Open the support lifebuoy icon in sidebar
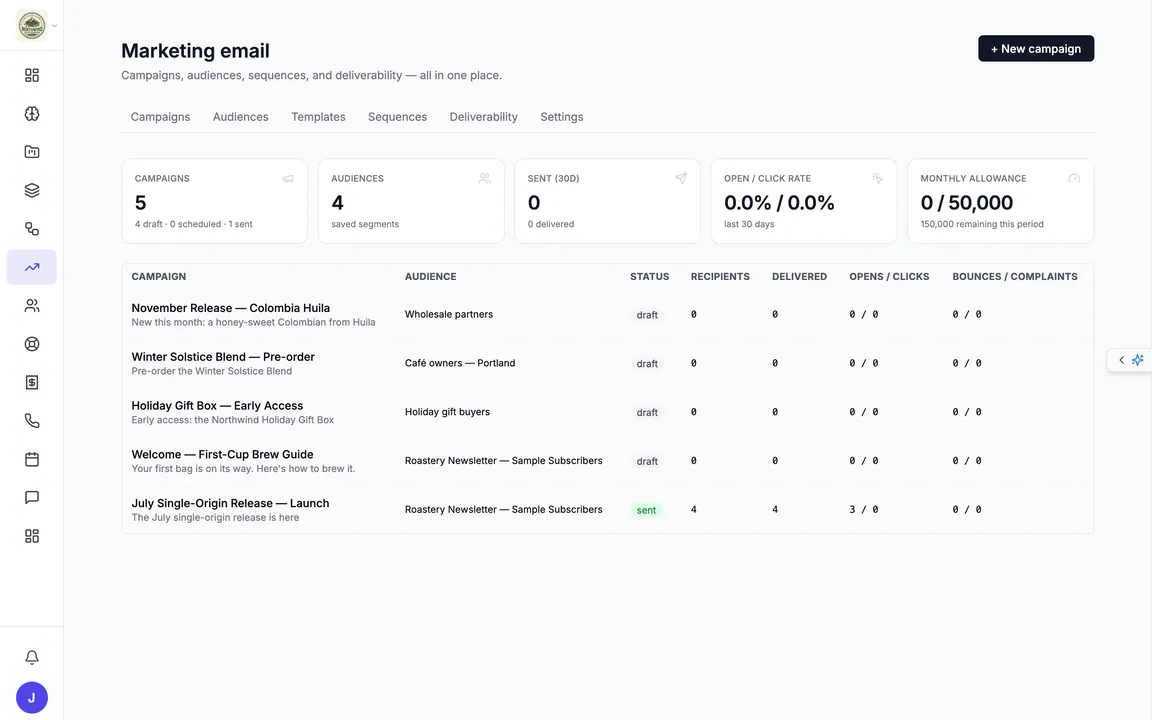 (x=32, y=344)
